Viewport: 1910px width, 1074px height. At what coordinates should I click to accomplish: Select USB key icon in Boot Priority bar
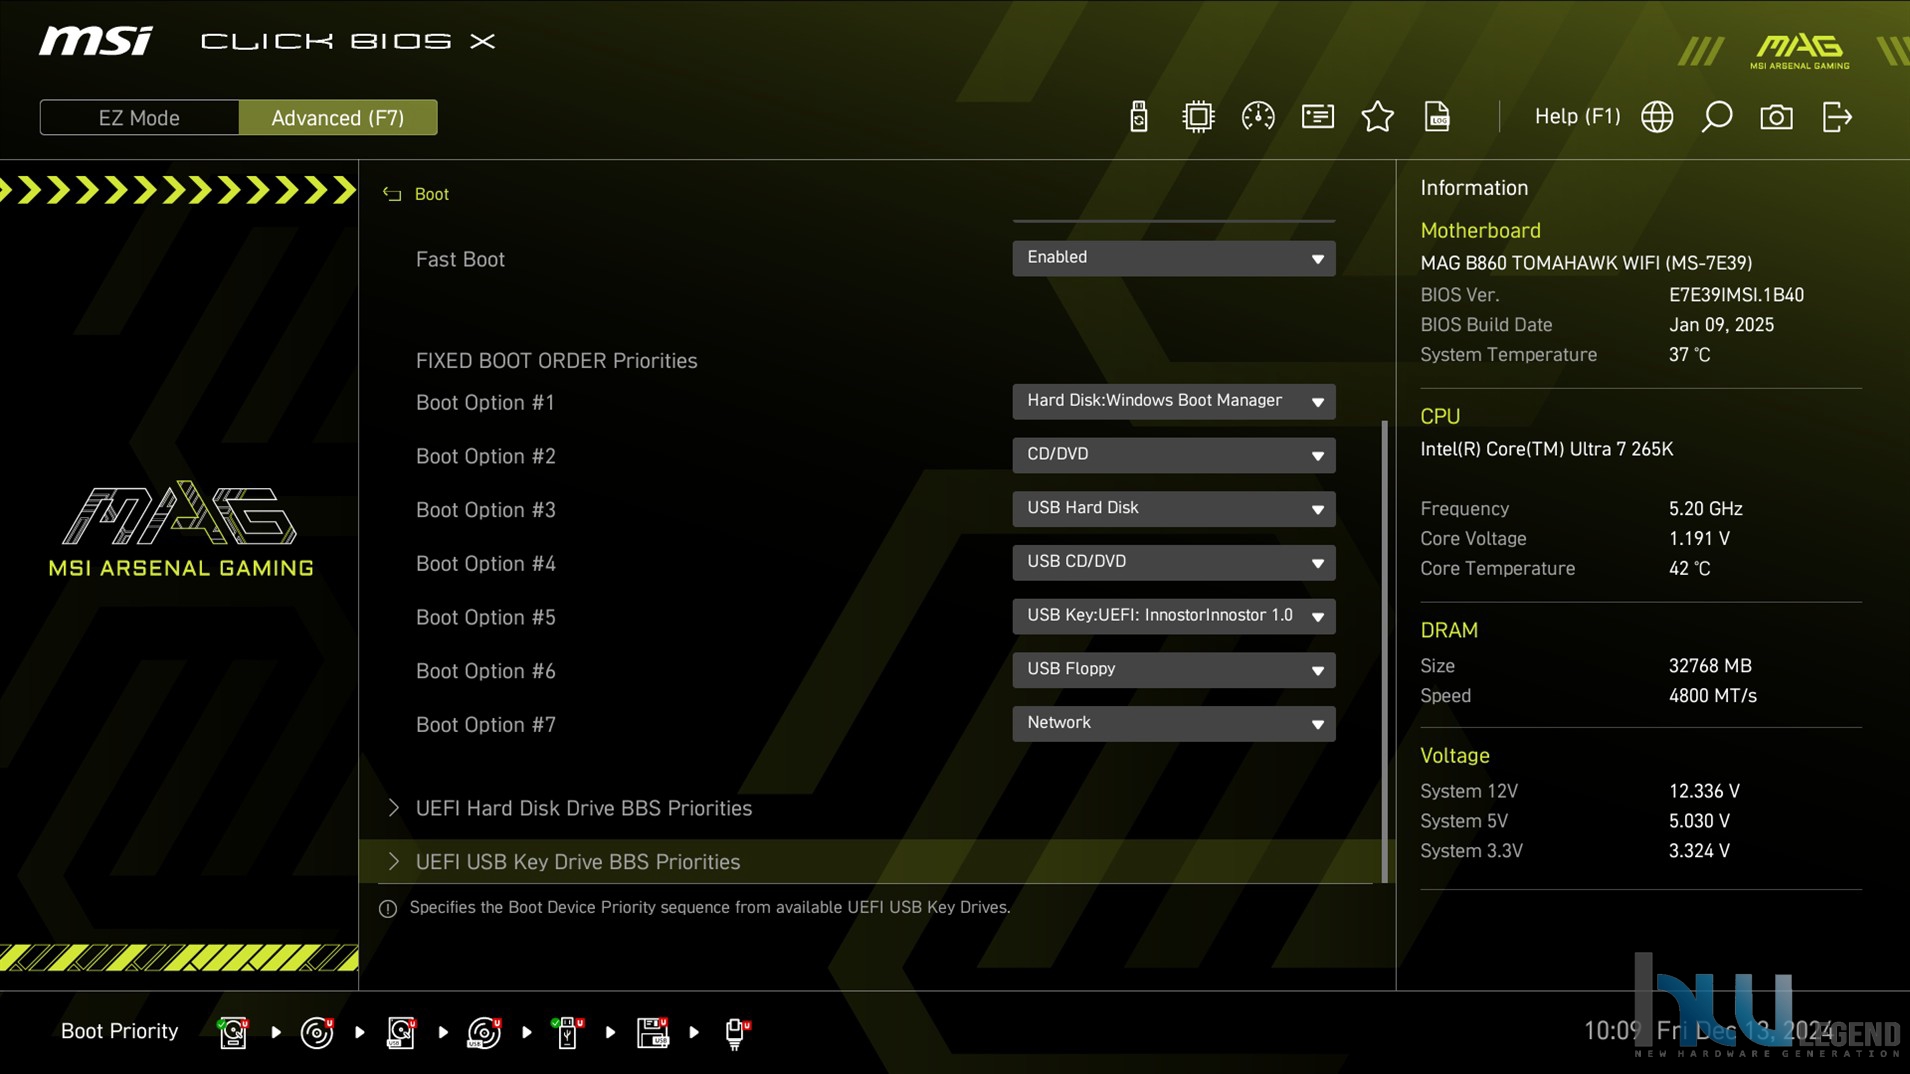click(x=568, y=1032)
